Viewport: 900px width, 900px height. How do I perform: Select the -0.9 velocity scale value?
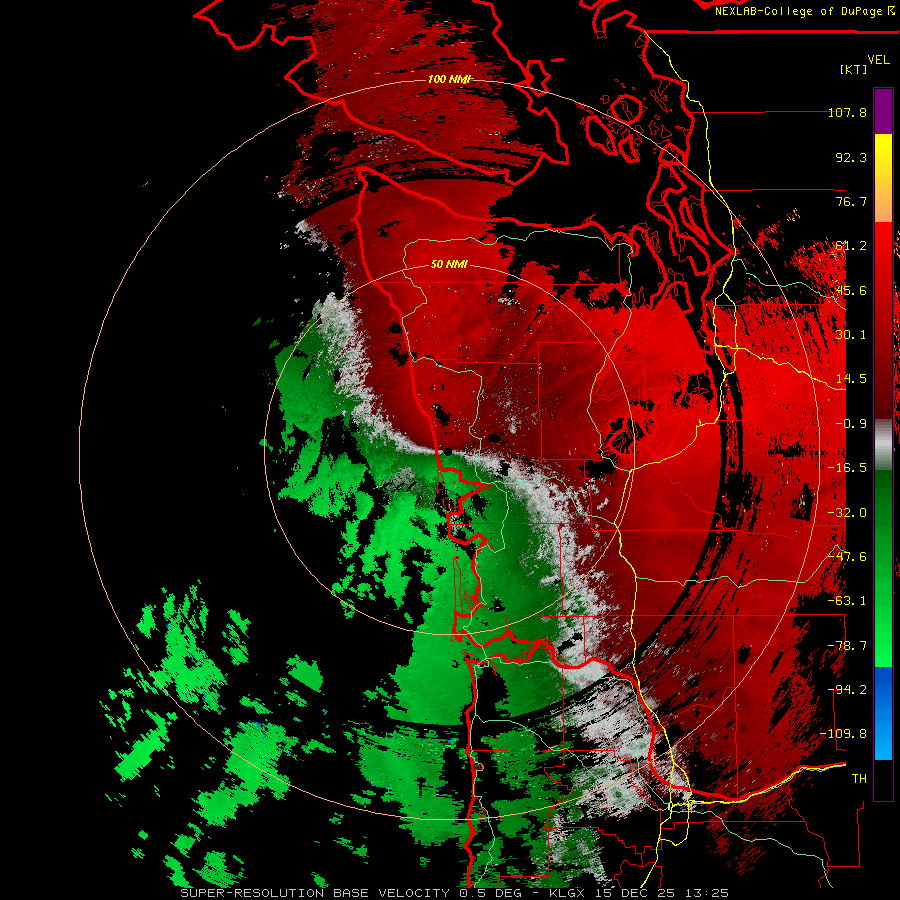pyautogui.click(x=851, y=424)
